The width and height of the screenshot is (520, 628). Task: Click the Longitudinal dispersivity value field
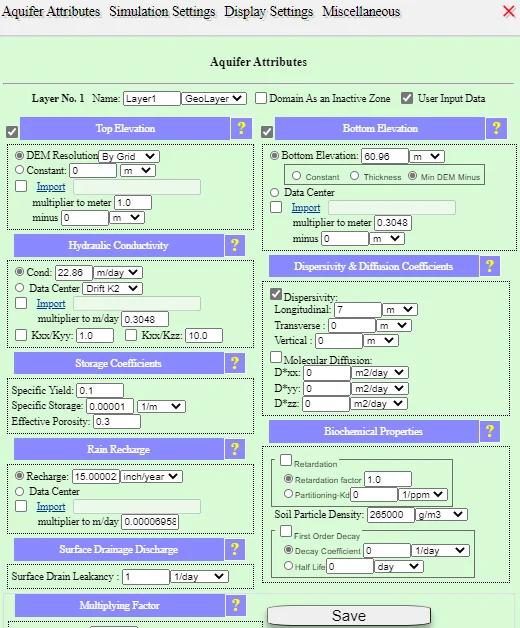click(x=358, y=310)
